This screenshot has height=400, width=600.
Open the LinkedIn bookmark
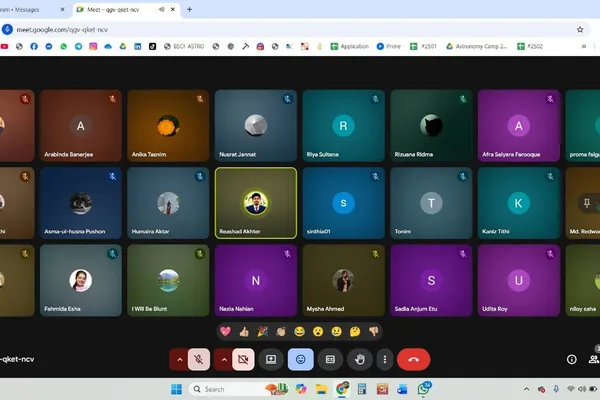tap(137, 46)
